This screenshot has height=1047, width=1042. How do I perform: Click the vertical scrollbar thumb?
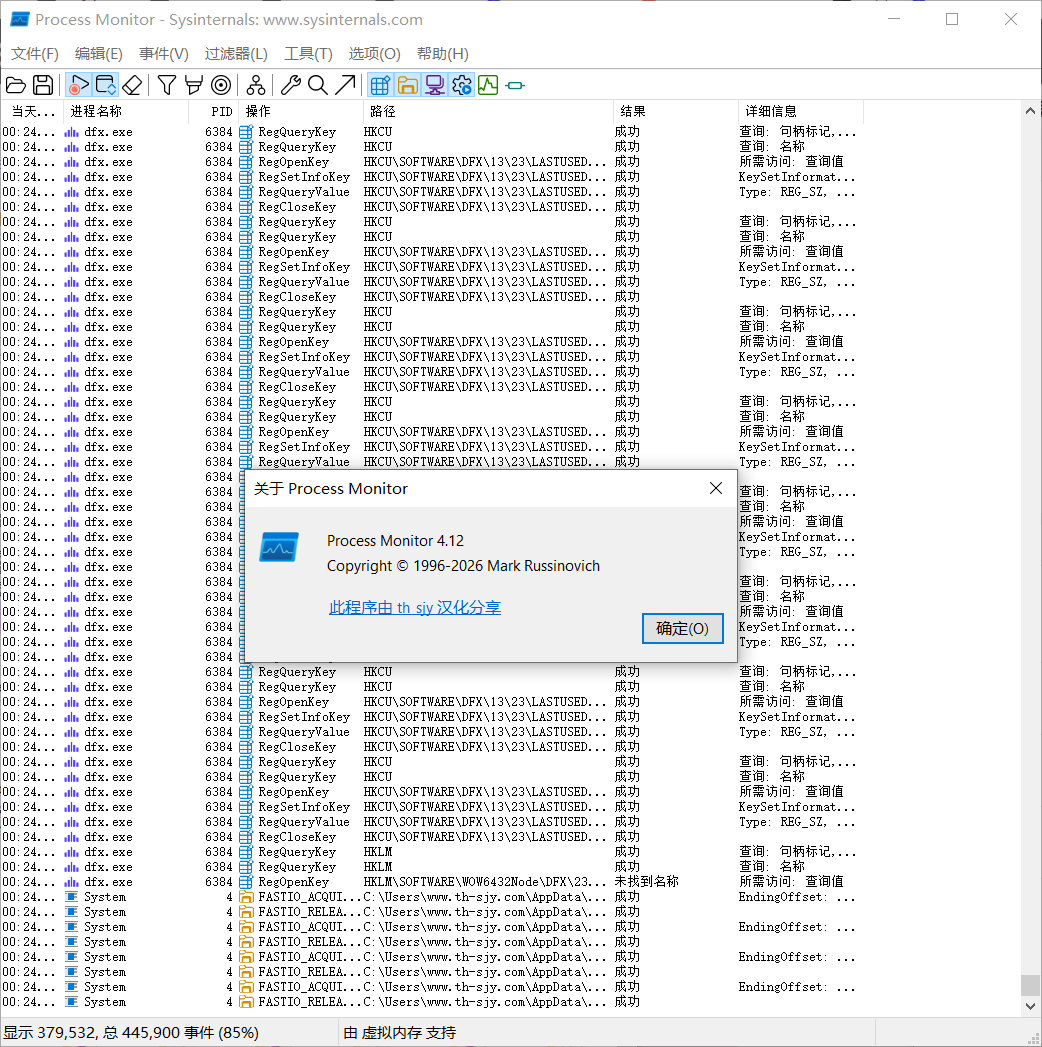point(1030,985)
